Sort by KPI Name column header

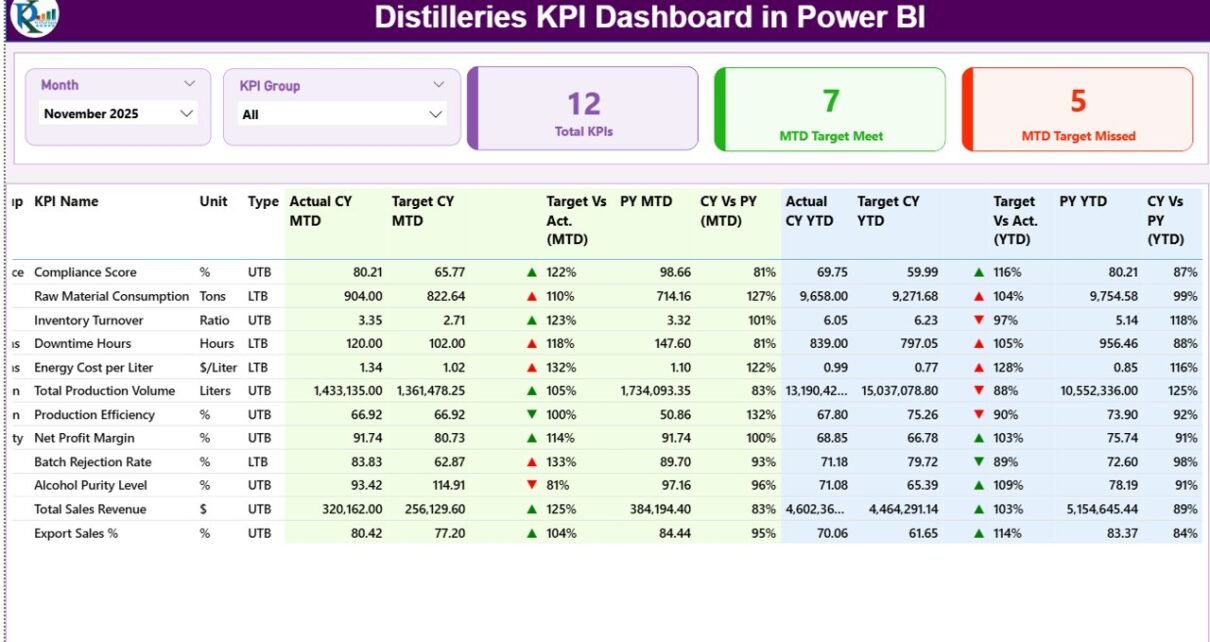[x=66, y=202]
